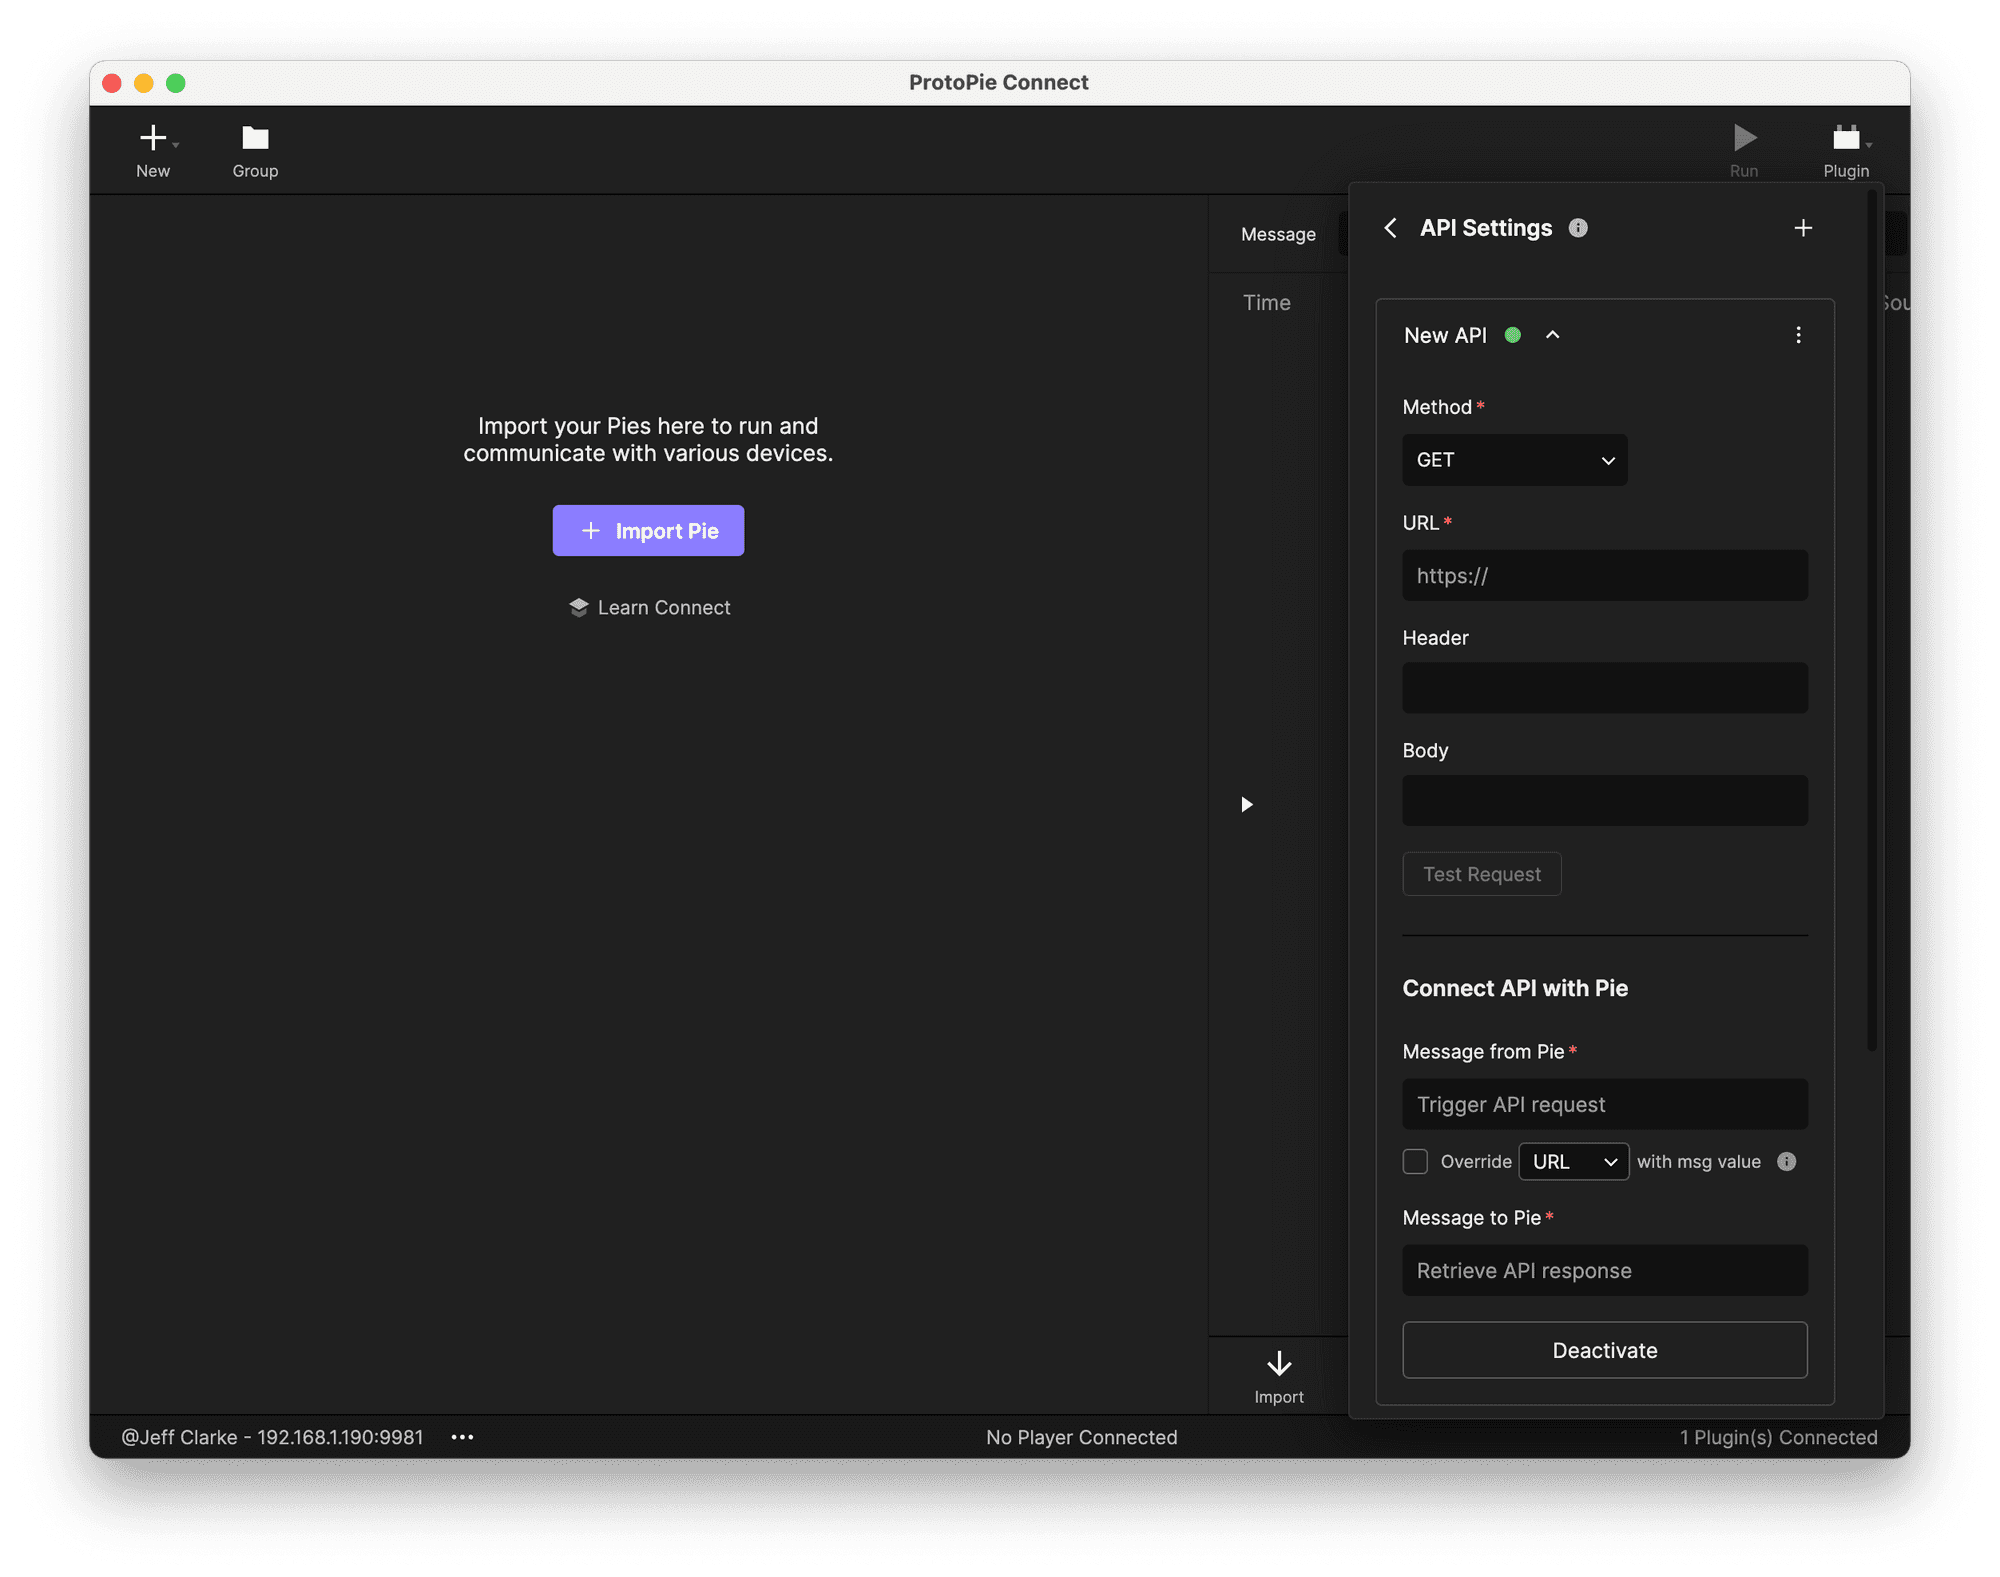Click the Message label

[1278, 234]
